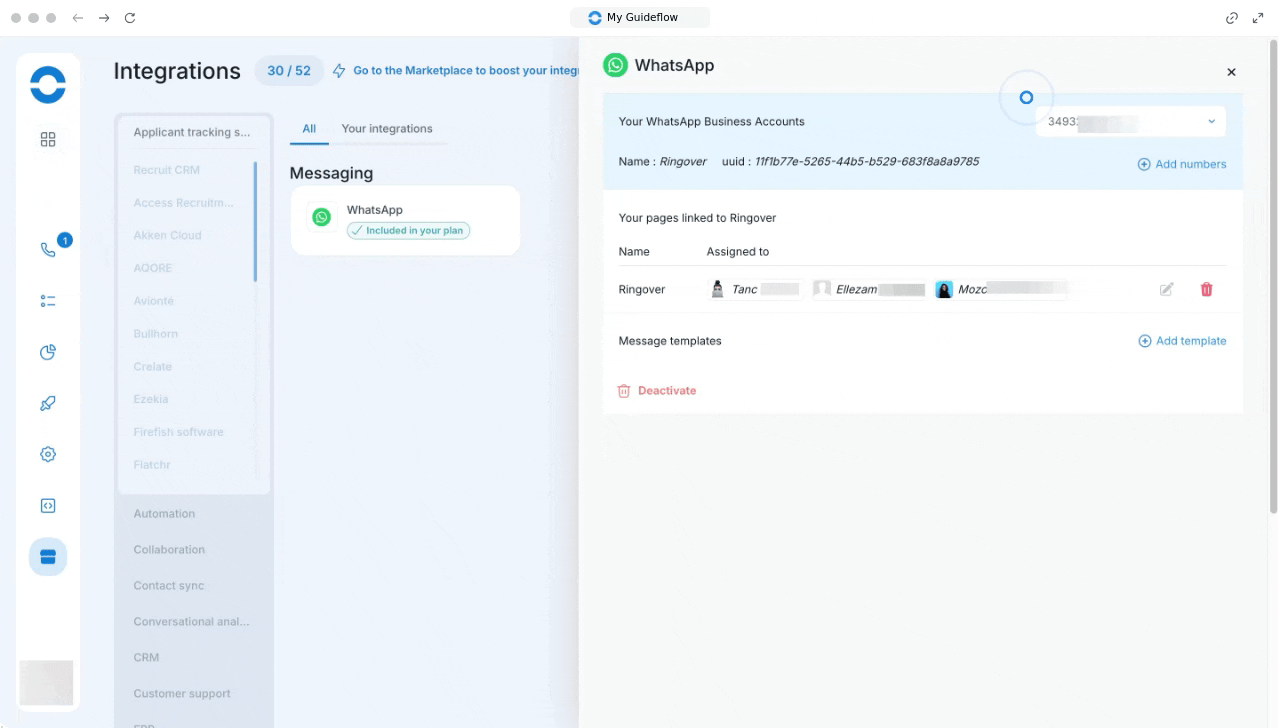Open the WhatsApp integration card
Screen dimensions: 1278x728
click(x=405, y=220)
